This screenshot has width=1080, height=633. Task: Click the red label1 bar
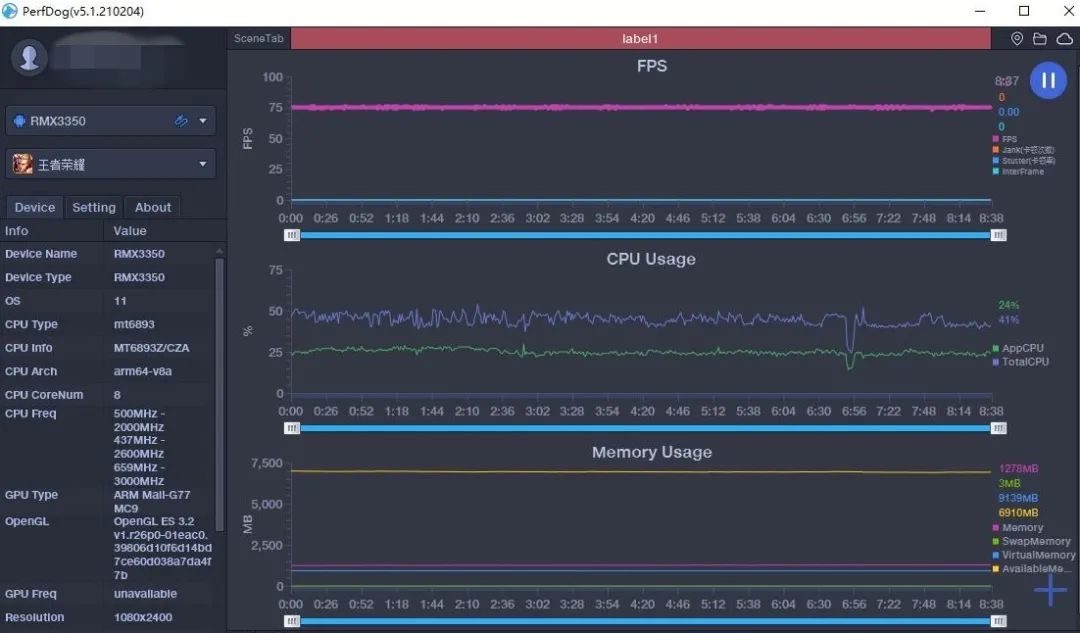[640, 38]
